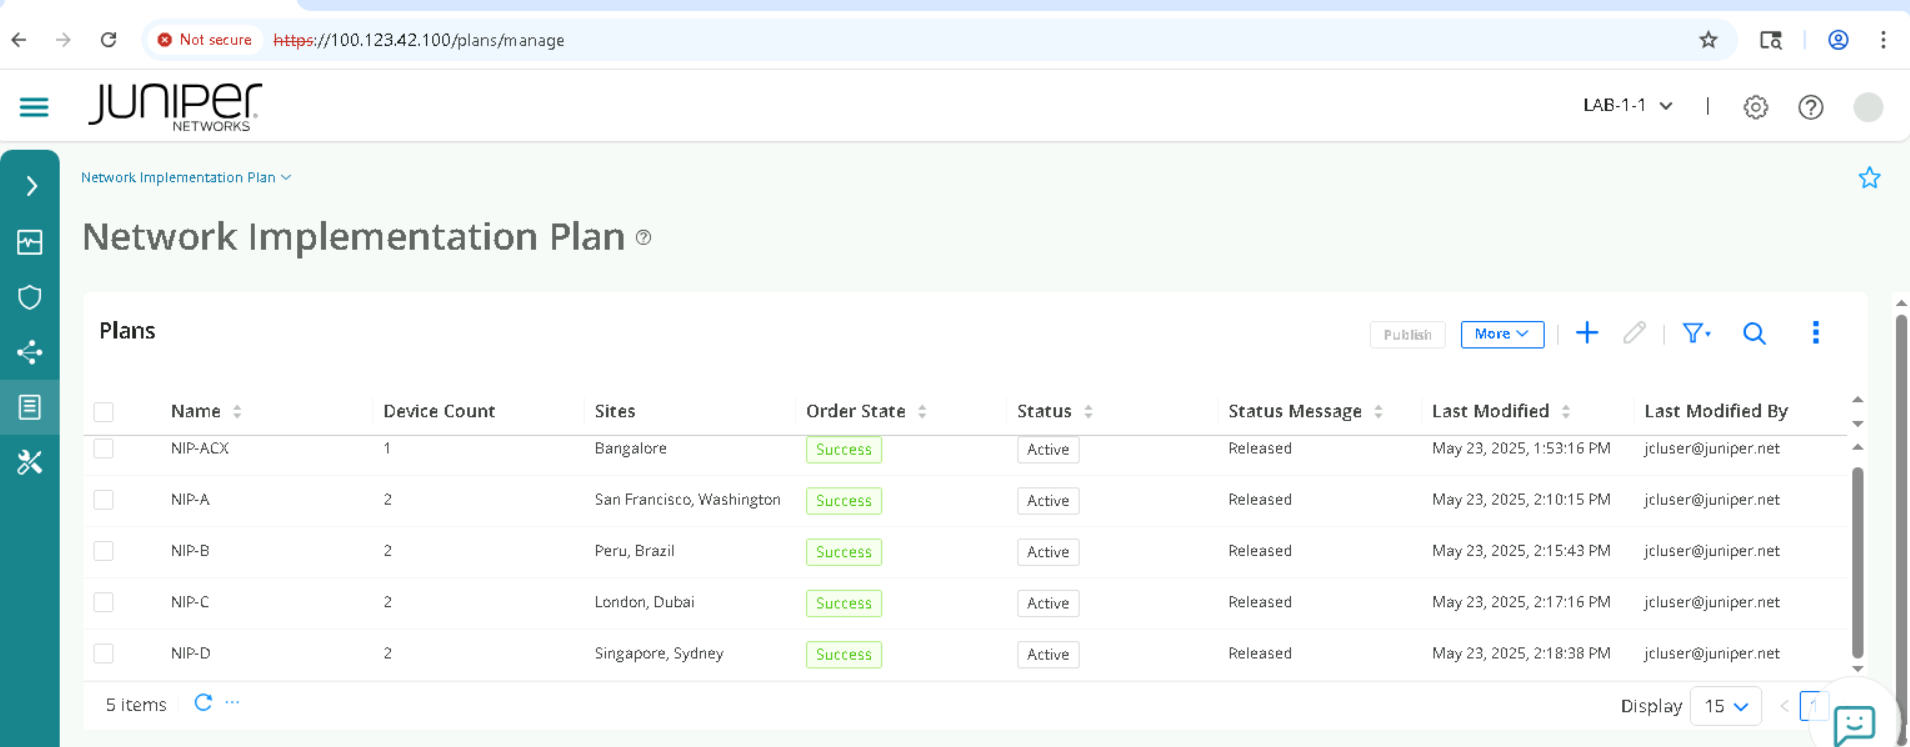Open the shield icon in the sidebar
Screen dimensions: 1910x747
coord(30,297)
